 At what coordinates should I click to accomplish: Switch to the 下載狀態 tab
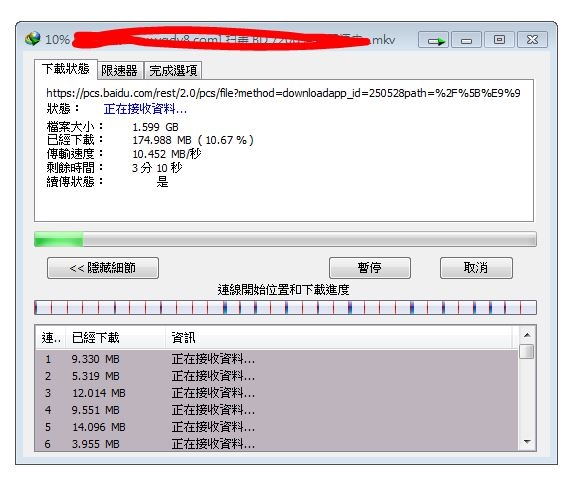(x=66, y=69)
